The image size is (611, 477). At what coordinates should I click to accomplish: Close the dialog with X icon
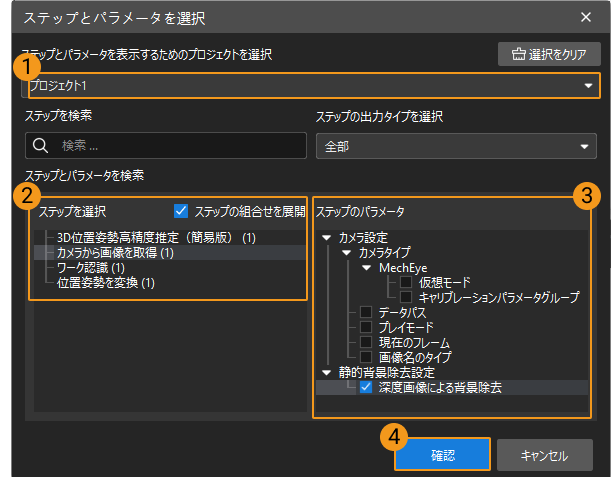(586, 16)
